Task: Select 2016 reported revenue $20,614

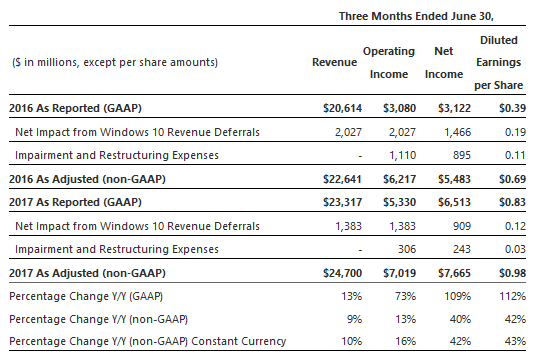Action: click(x=342, y=108)
